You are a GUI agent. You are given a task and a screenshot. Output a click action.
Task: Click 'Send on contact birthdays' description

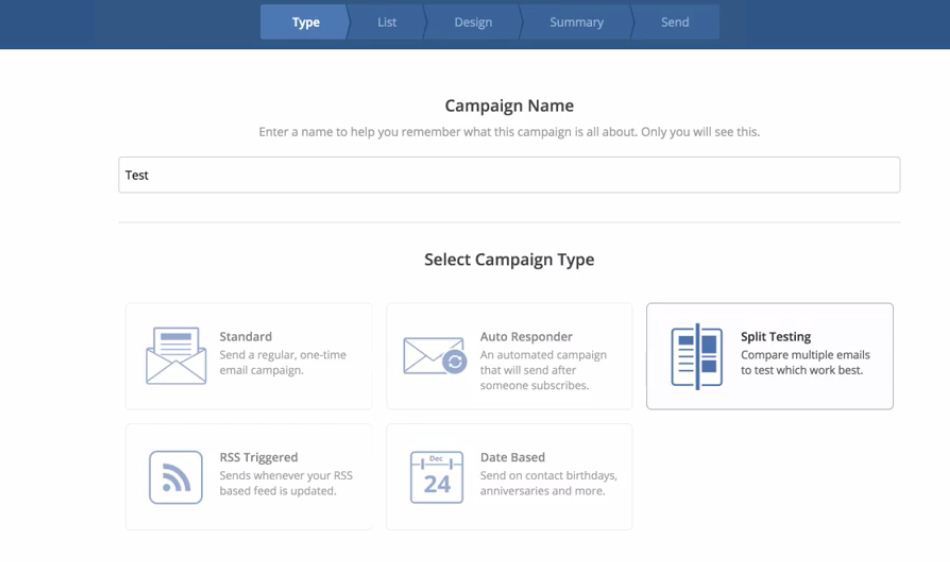[549, 483]
